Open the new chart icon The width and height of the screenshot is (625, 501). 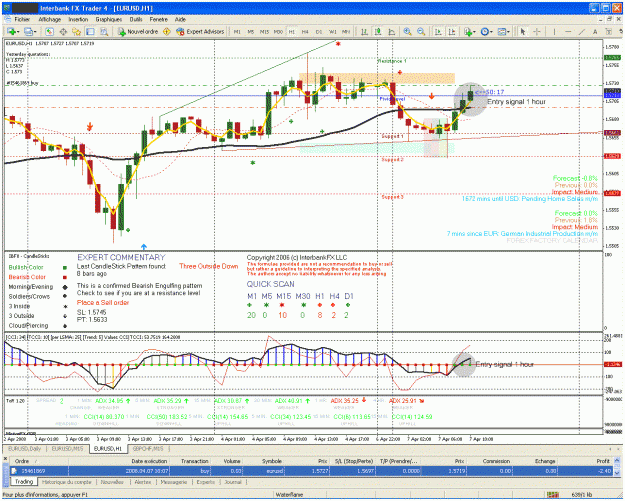click(x=11, y=31)
